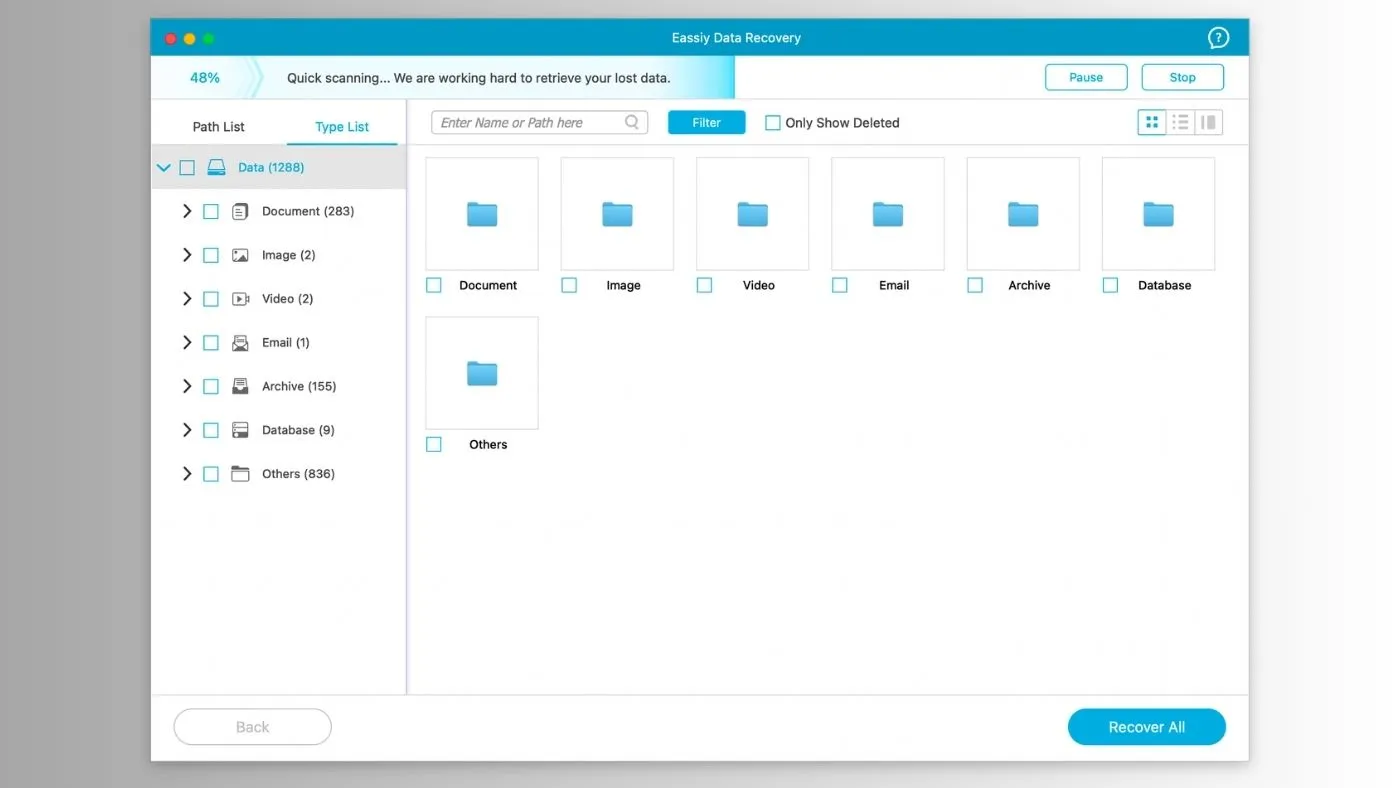Collapse the Data (1288) root node
The image size is (1400, 788).
pos(164,168)
